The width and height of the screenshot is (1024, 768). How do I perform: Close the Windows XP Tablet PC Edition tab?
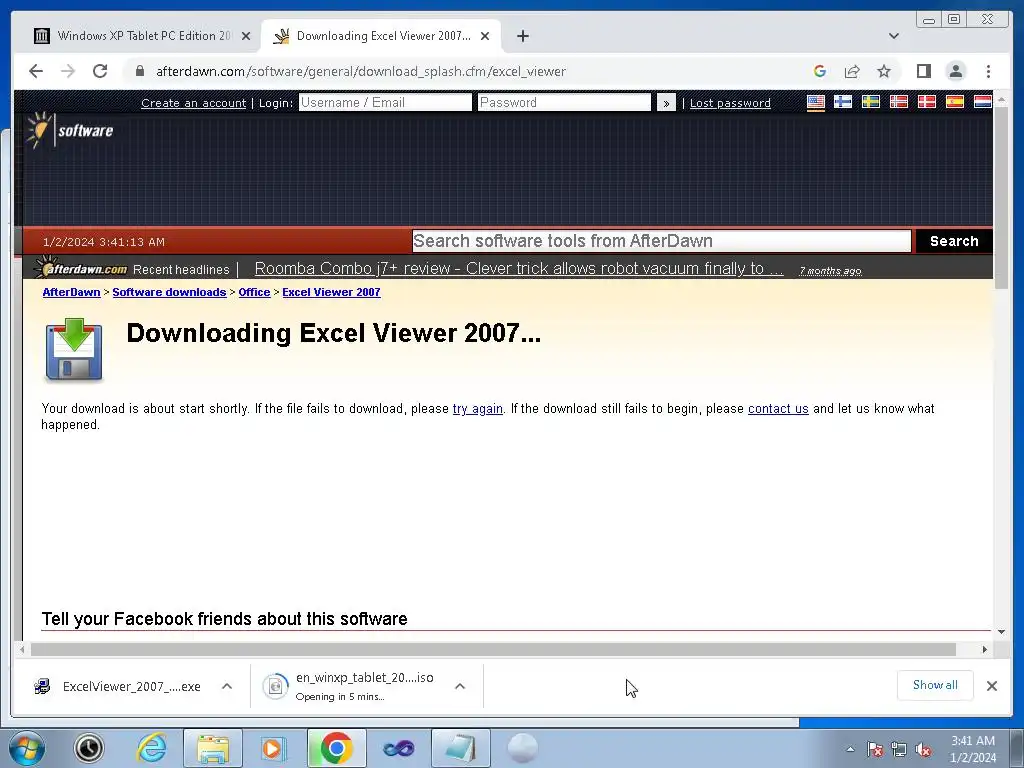(246, 36)
